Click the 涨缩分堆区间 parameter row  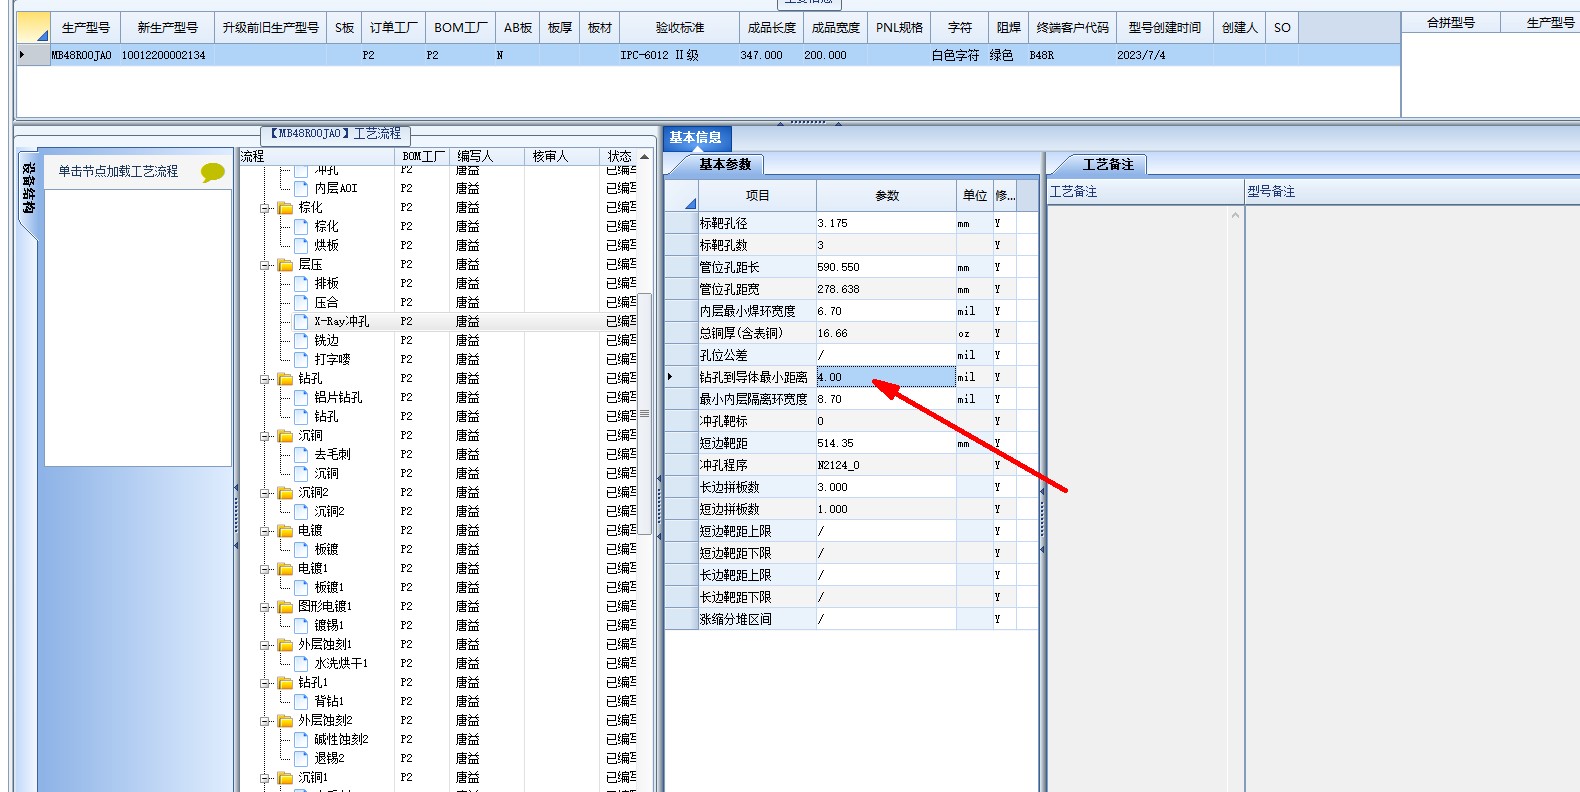[851, 619]
